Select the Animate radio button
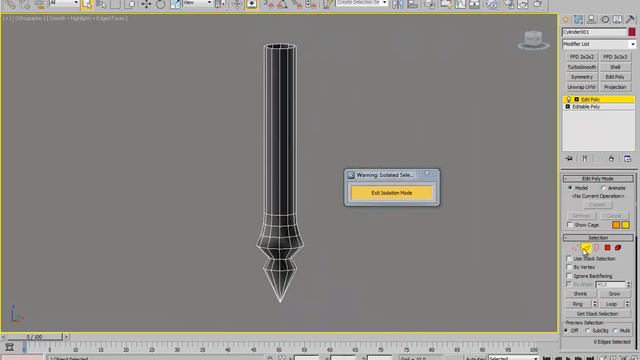Screen dimensions: 640x360 [x=603, y=188]
